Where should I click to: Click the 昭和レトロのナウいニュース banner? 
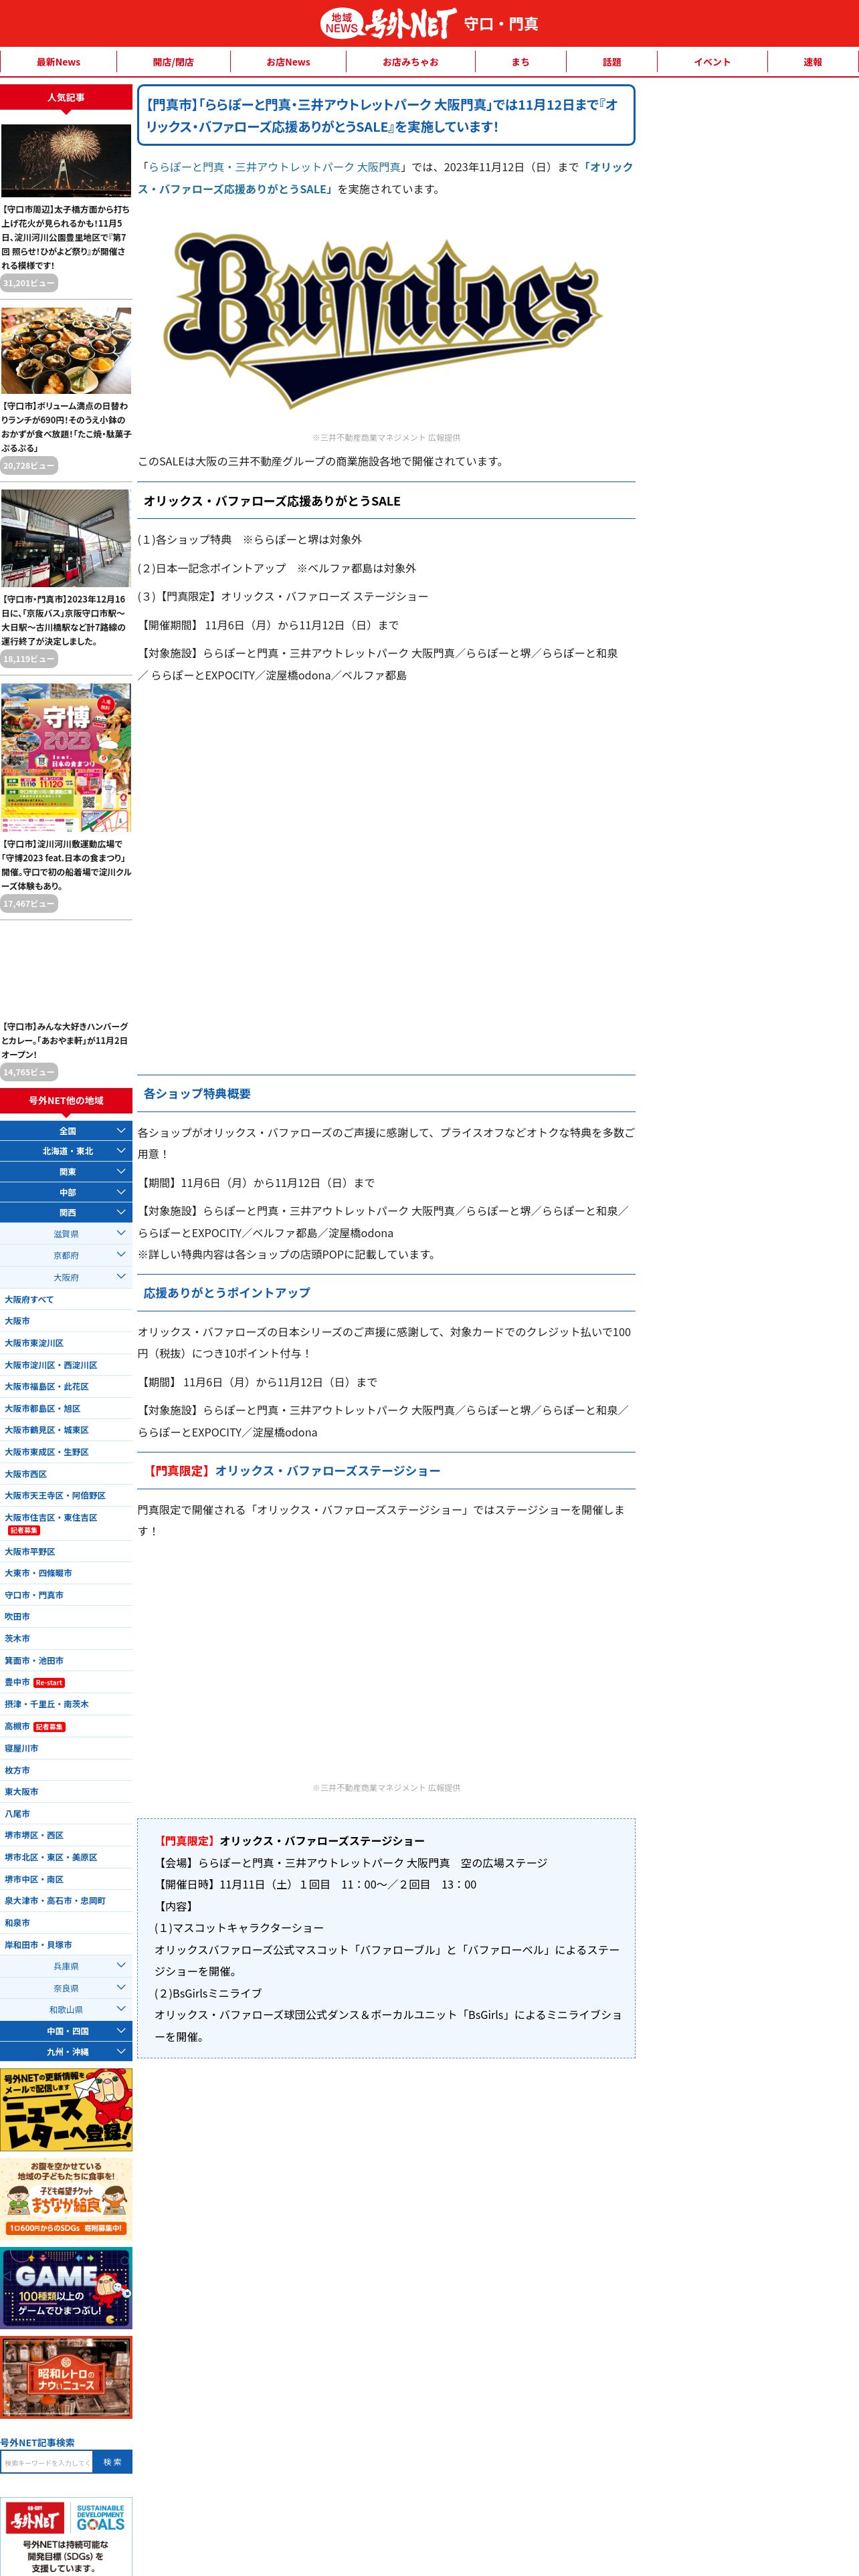pos(66,2376)
